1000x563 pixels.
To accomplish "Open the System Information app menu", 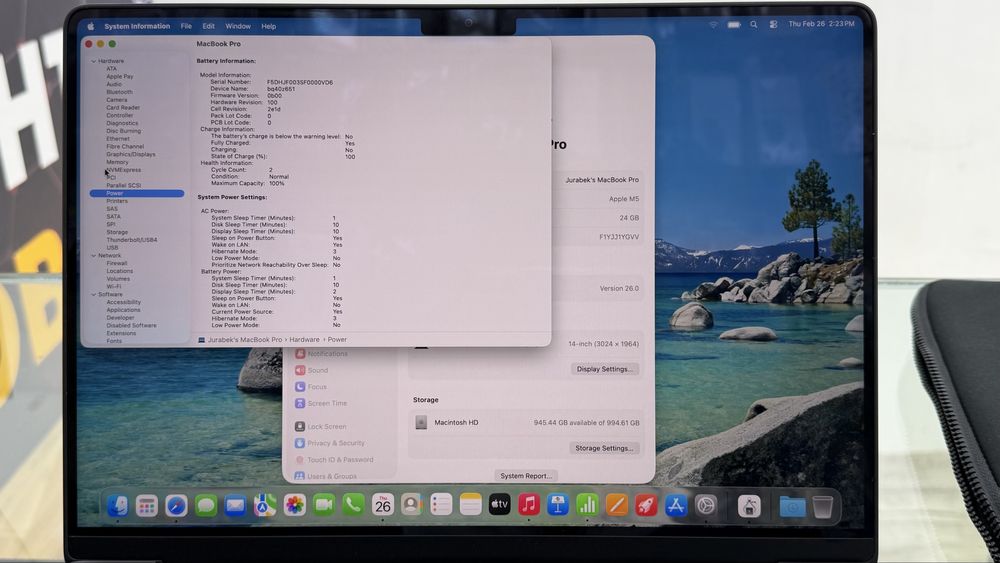I will click(137, 26).
